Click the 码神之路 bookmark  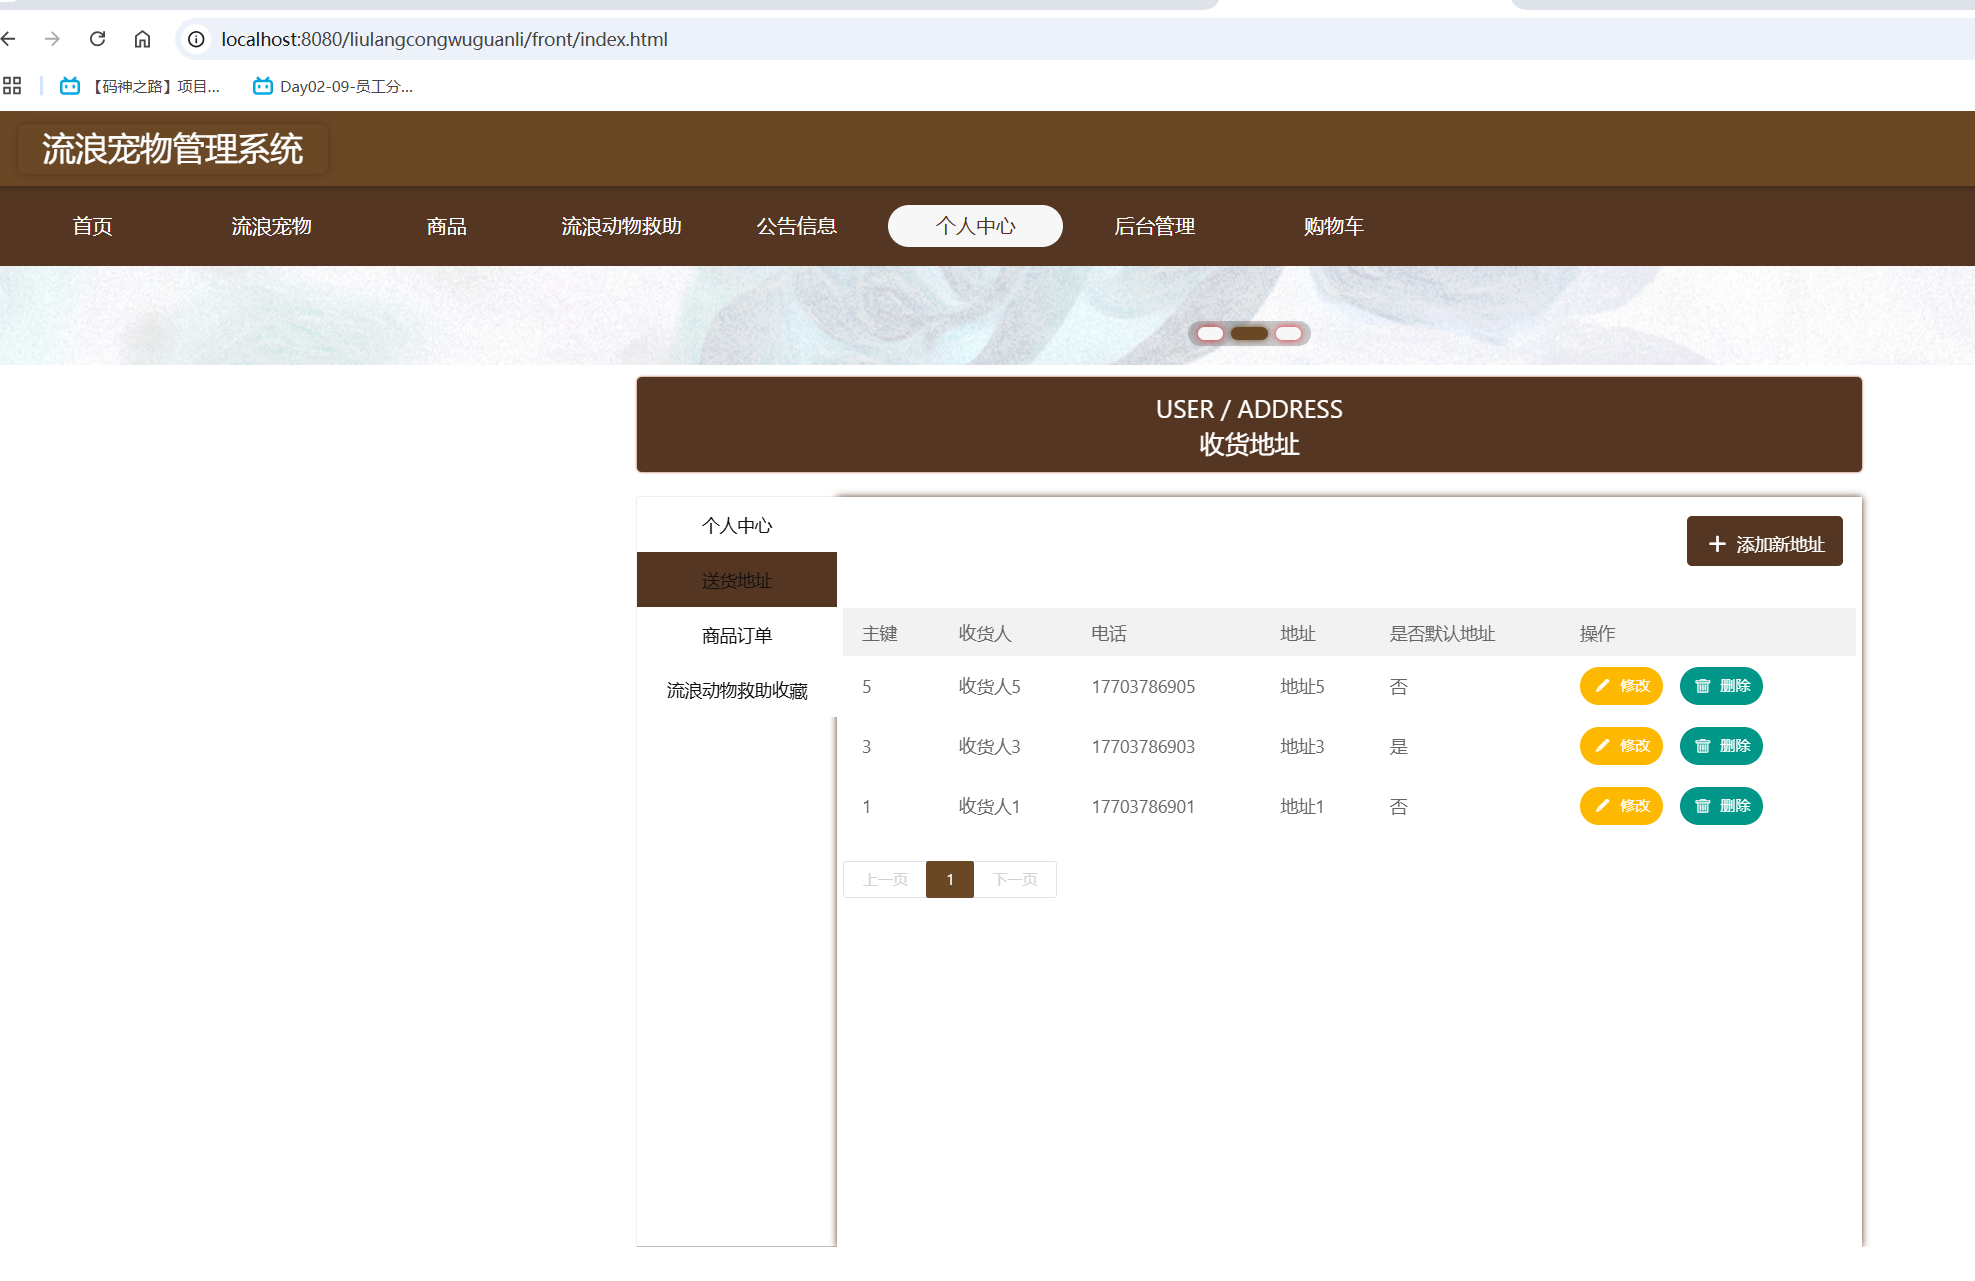(141, 86)
